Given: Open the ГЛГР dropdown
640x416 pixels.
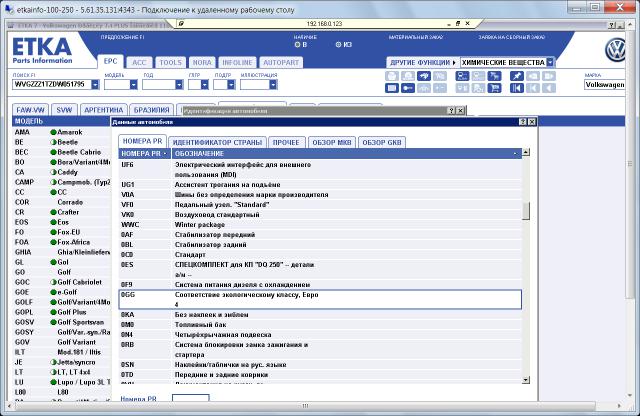Looking at the screenshot, I should pos(204,85).
